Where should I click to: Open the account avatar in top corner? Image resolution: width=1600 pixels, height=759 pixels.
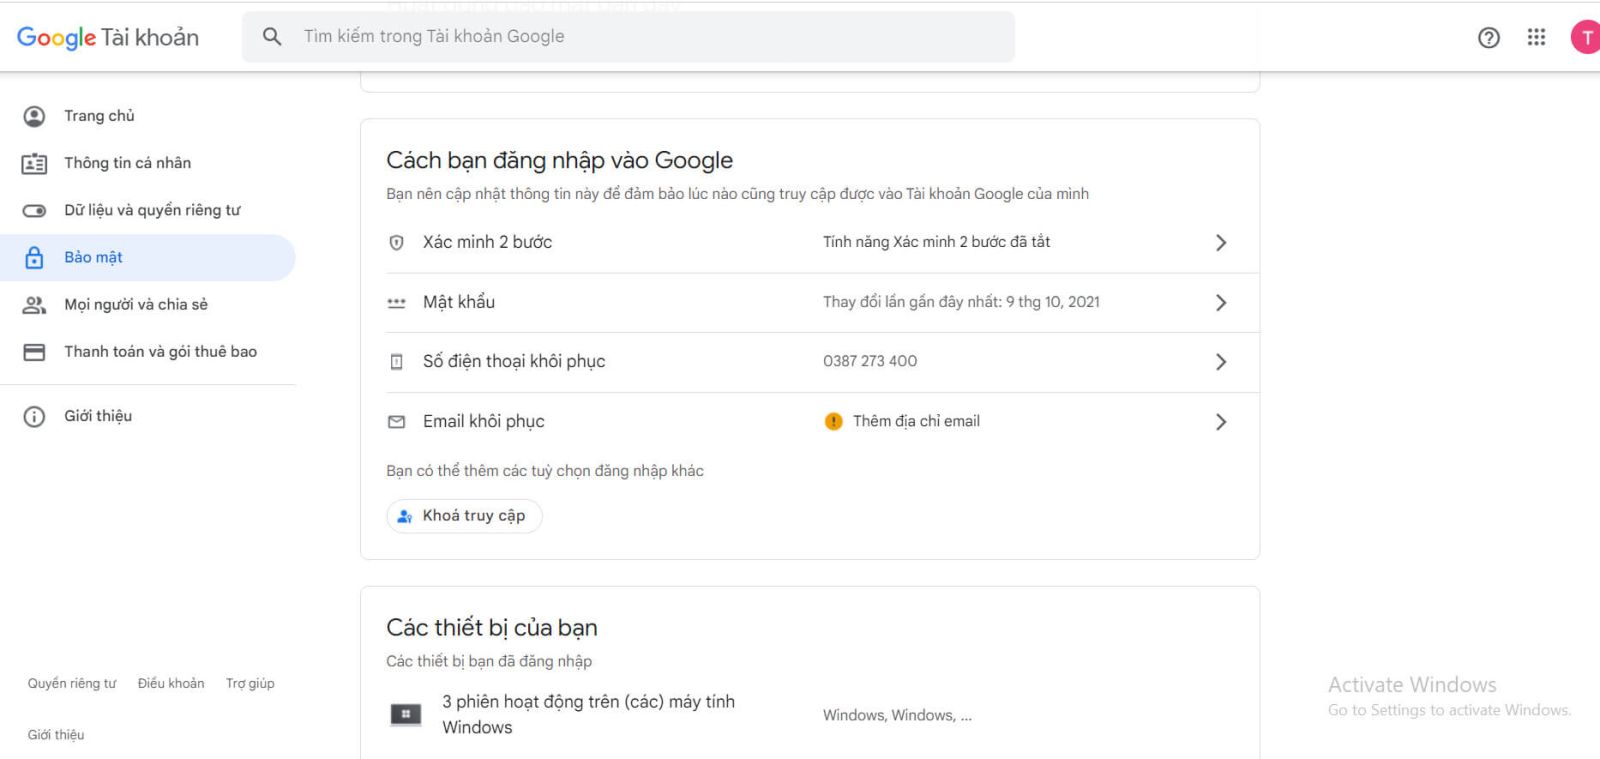(x=1586, y=37)
